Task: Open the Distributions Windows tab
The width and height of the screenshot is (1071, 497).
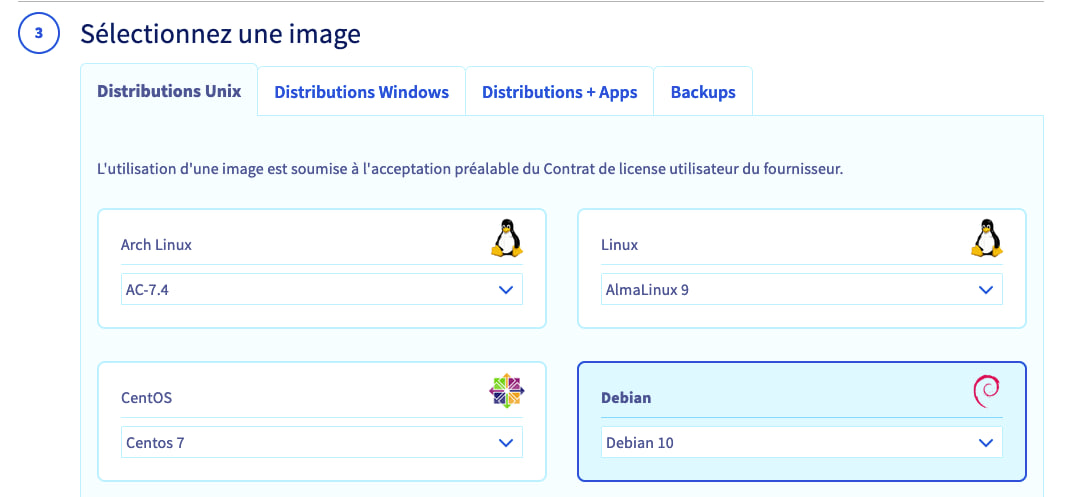Action: click(x=361, y=92)
